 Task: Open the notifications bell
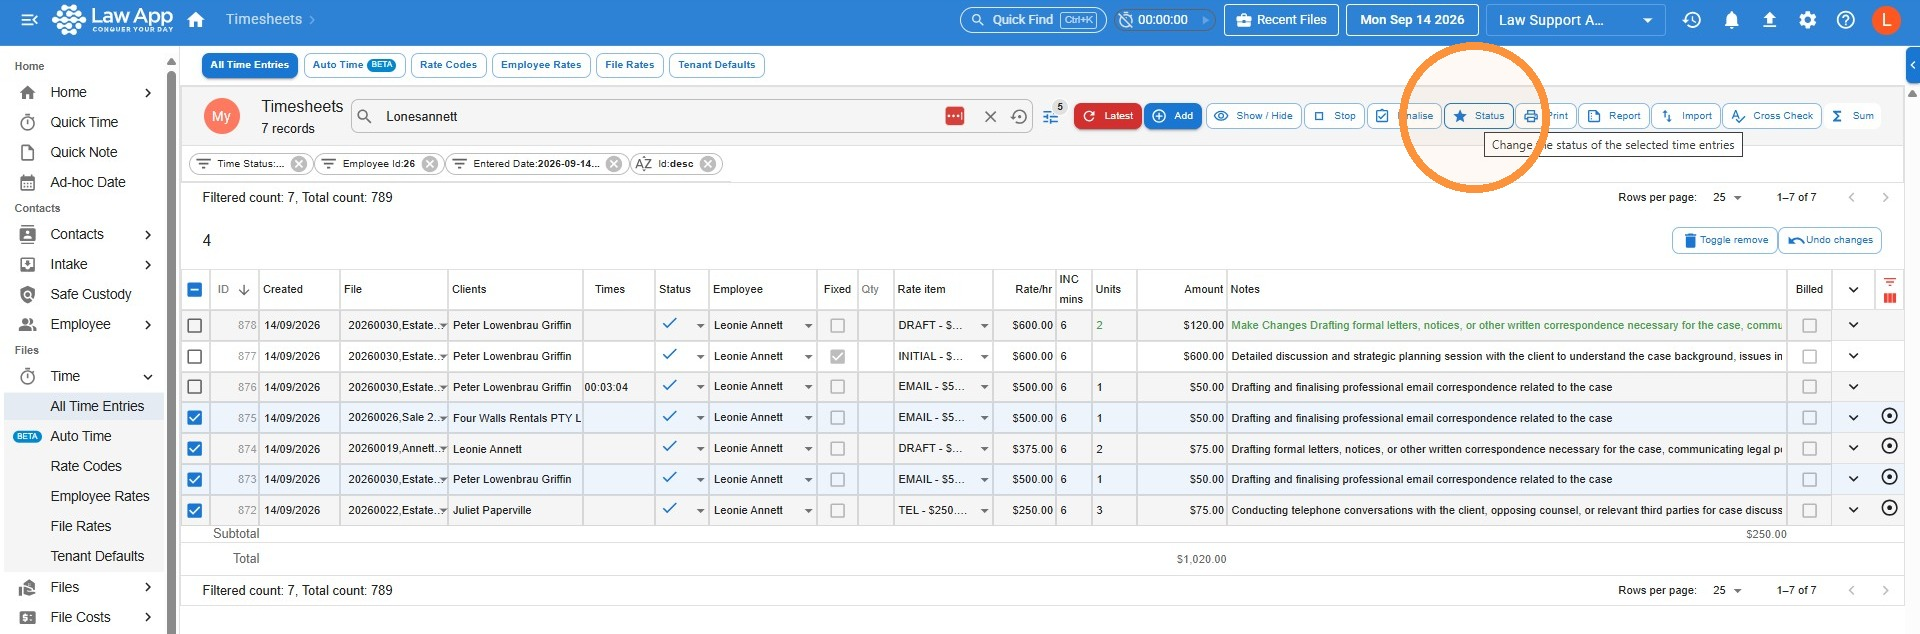(x=1731, y=20)
